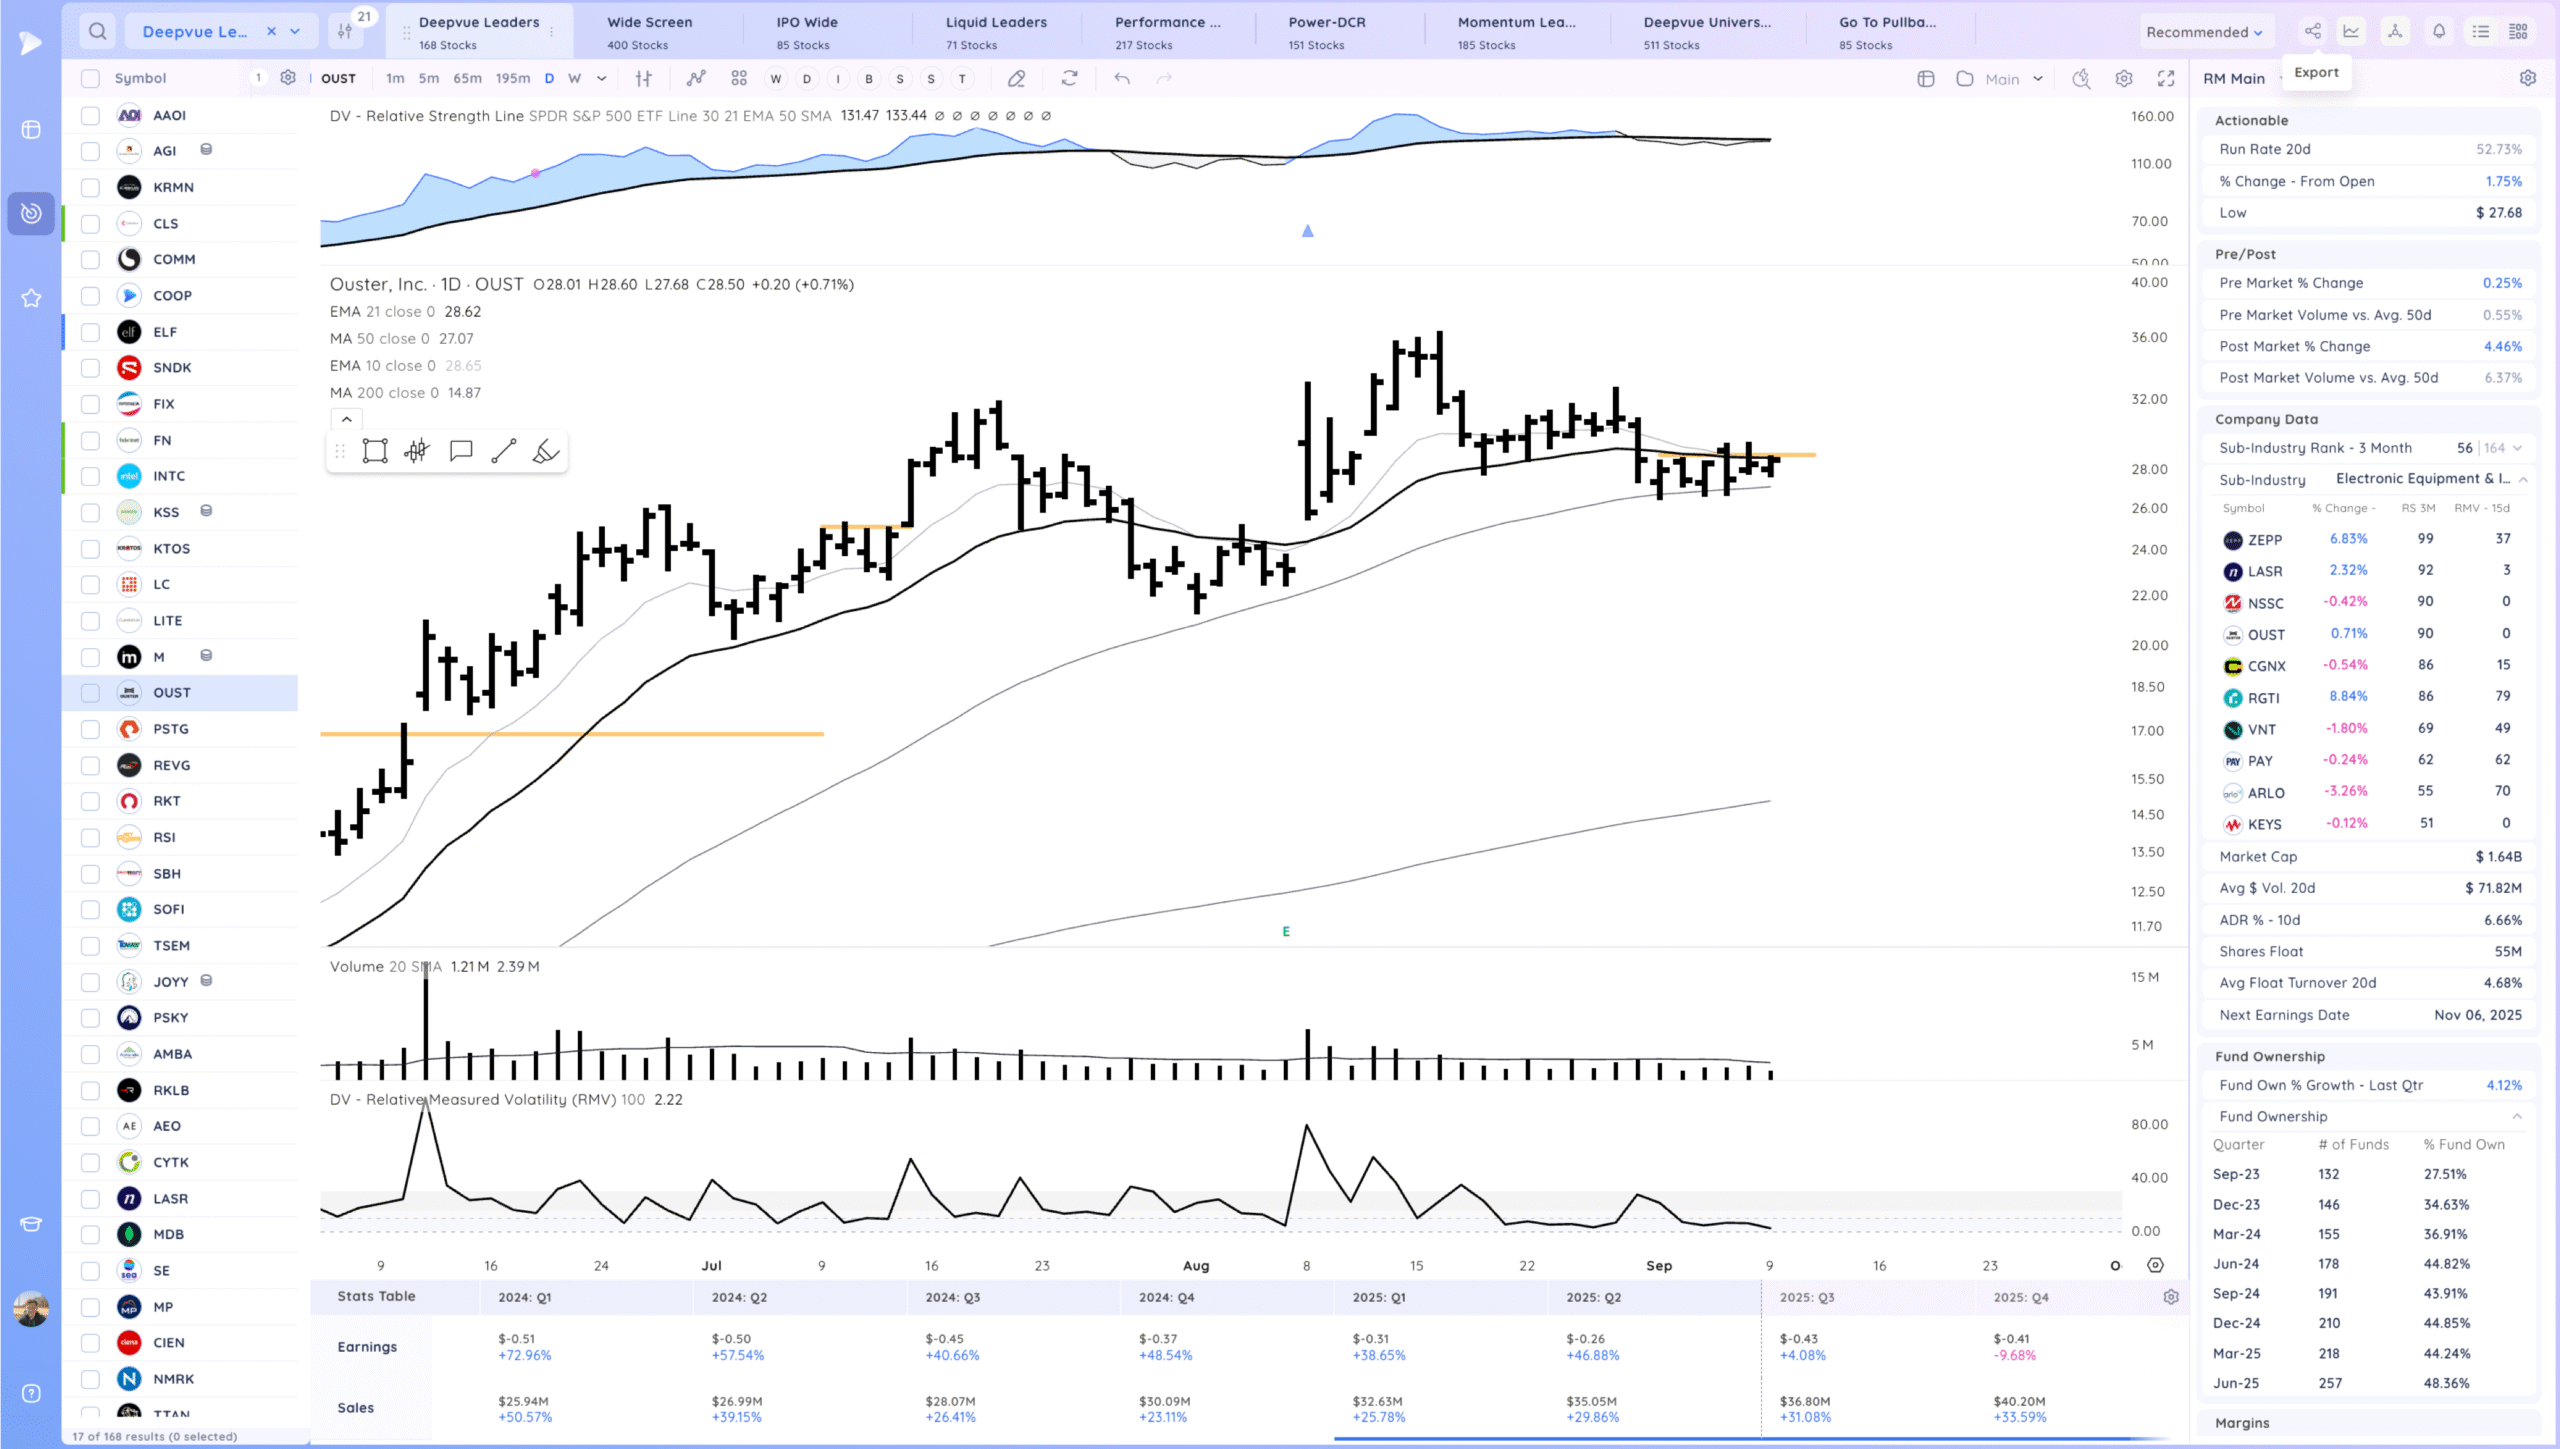Click the circled B template button
The width and height of the screenshot is (2560, 1449).
[x=869, y=79]
